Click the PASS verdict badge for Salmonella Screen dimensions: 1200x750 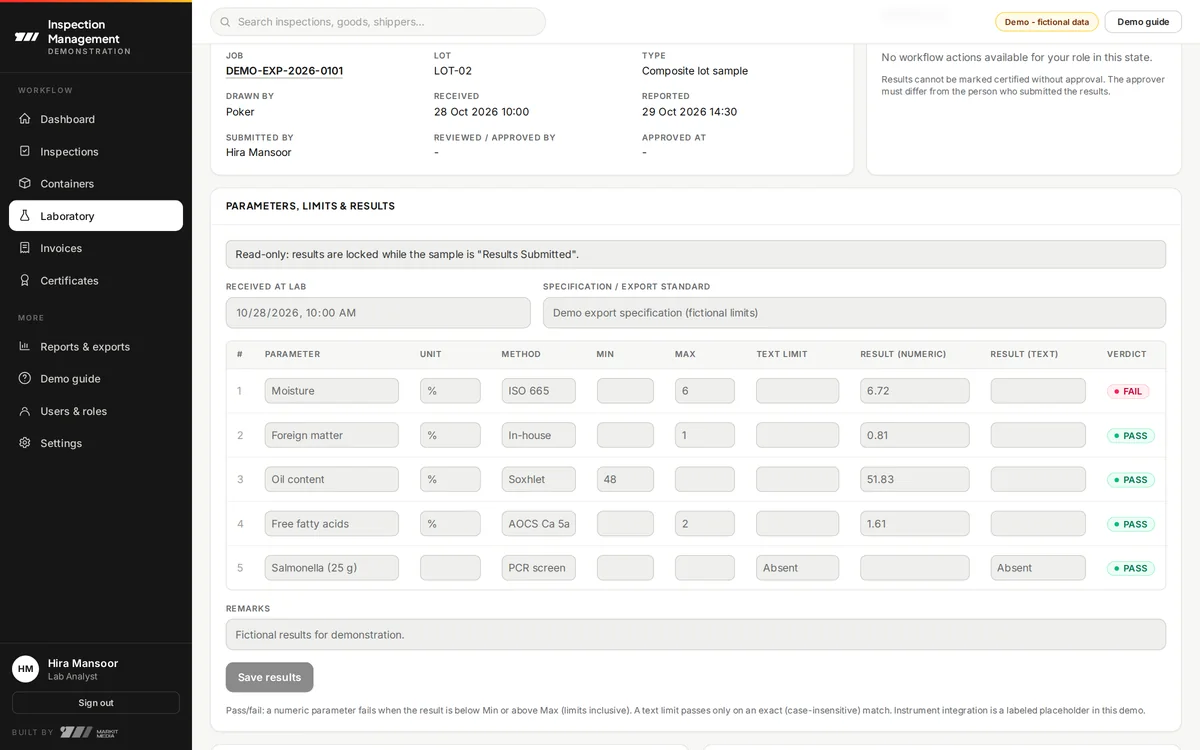[1131, 568]
